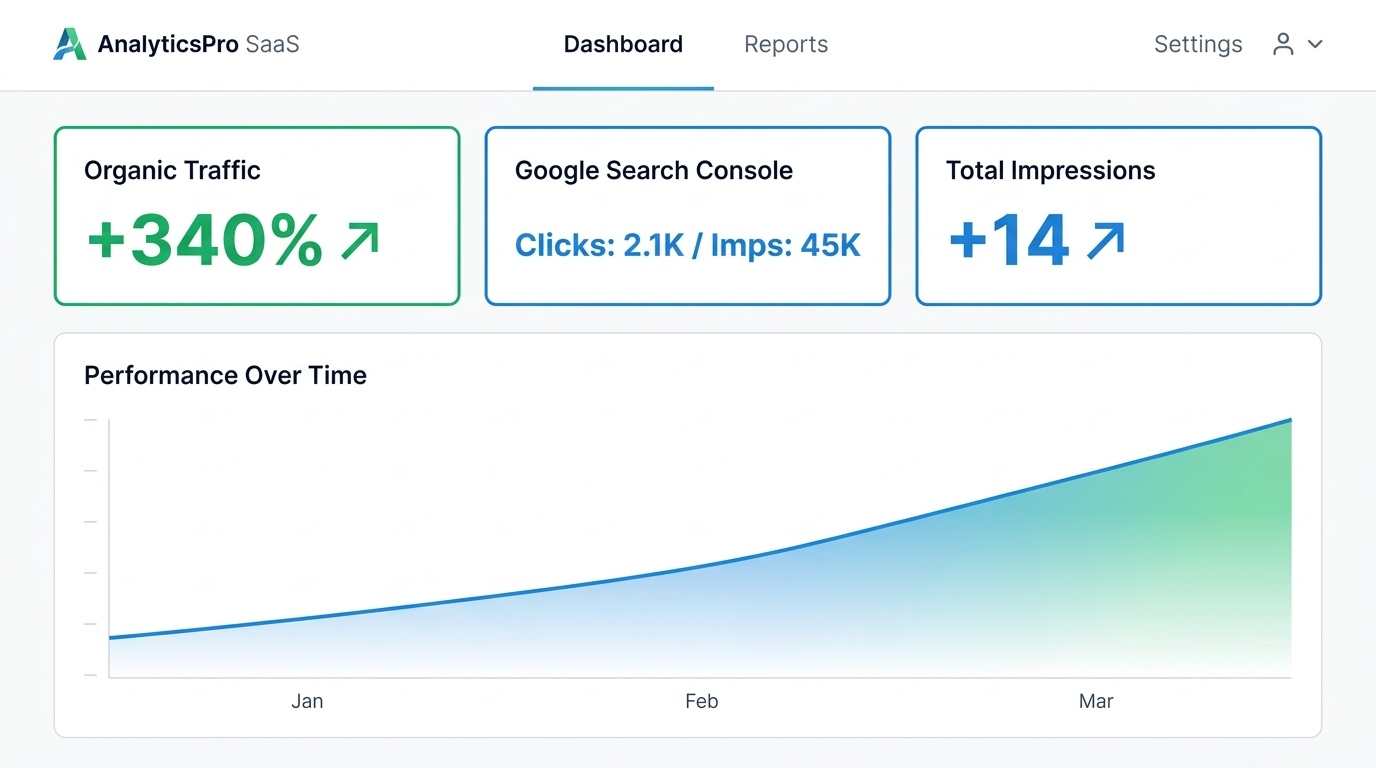Click the AnalyticsPro logo icon

pos(69,44)
